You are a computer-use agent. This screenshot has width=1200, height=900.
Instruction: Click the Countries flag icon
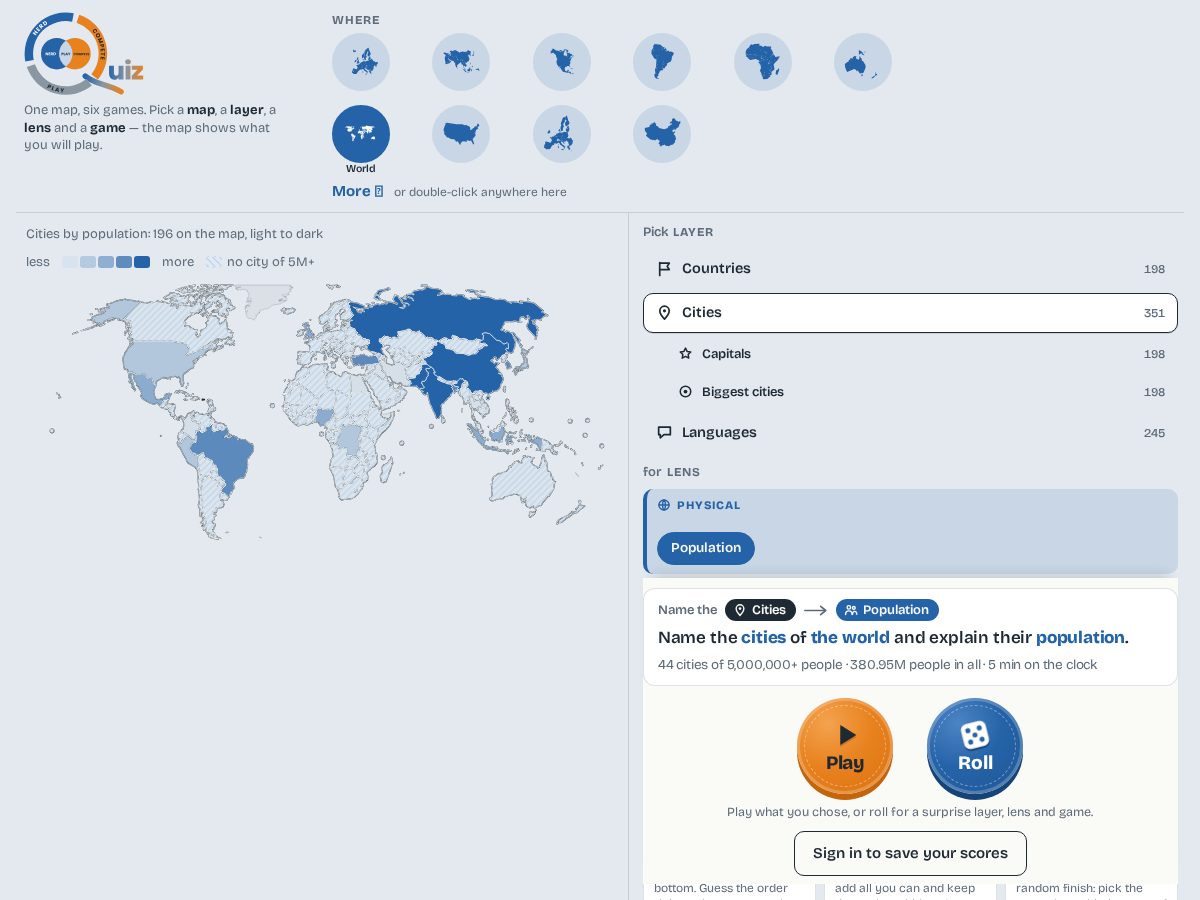(x=664, y=269)
